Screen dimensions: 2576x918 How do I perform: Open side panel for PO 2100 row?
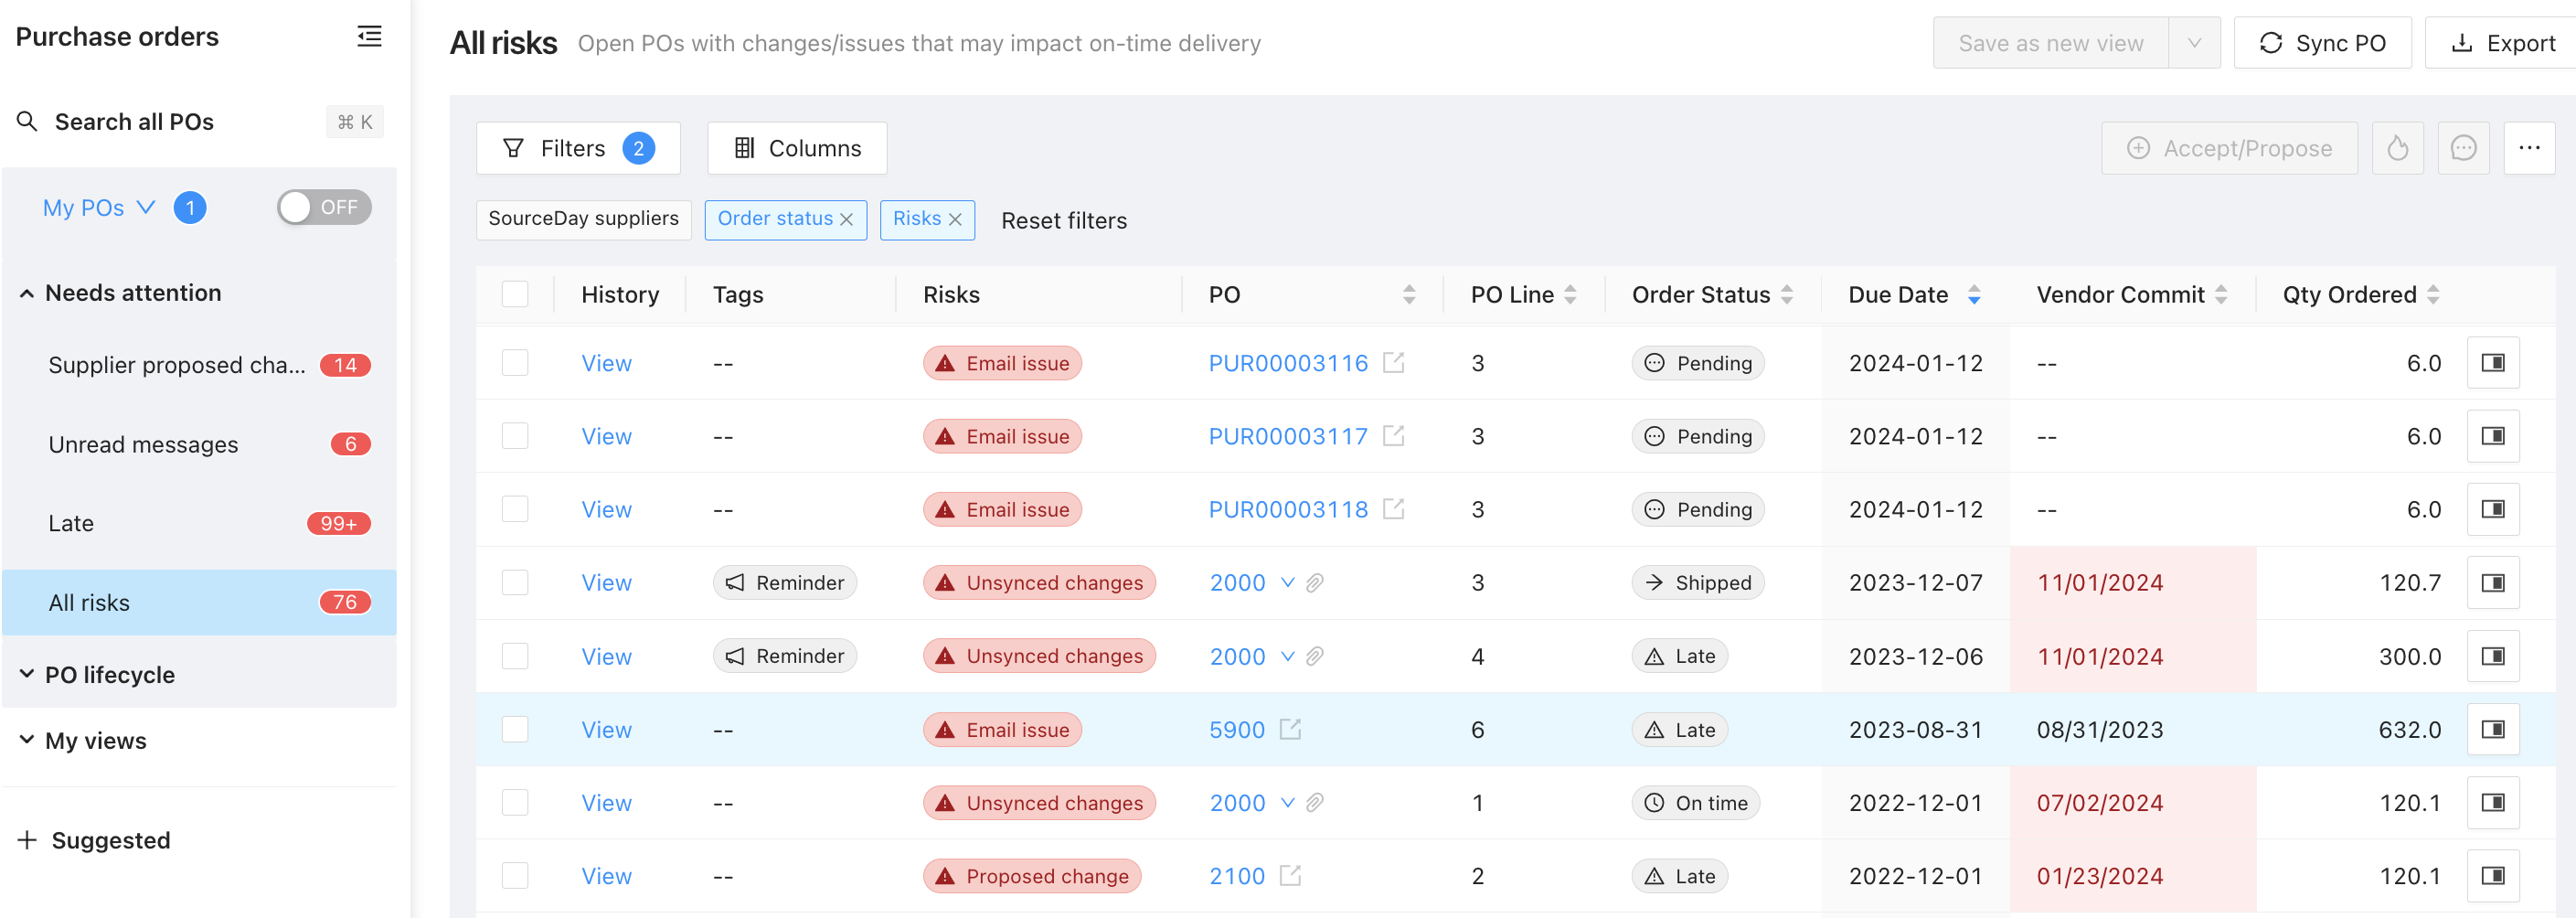2492,876
